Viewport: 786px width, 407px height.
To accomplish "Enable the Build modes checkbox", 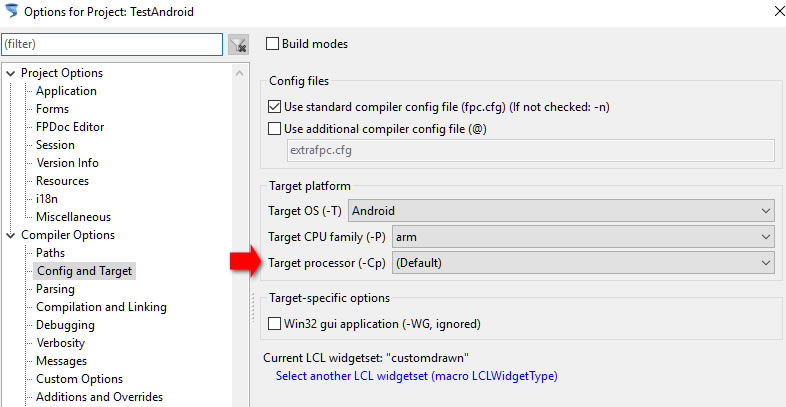I will 272,44.
